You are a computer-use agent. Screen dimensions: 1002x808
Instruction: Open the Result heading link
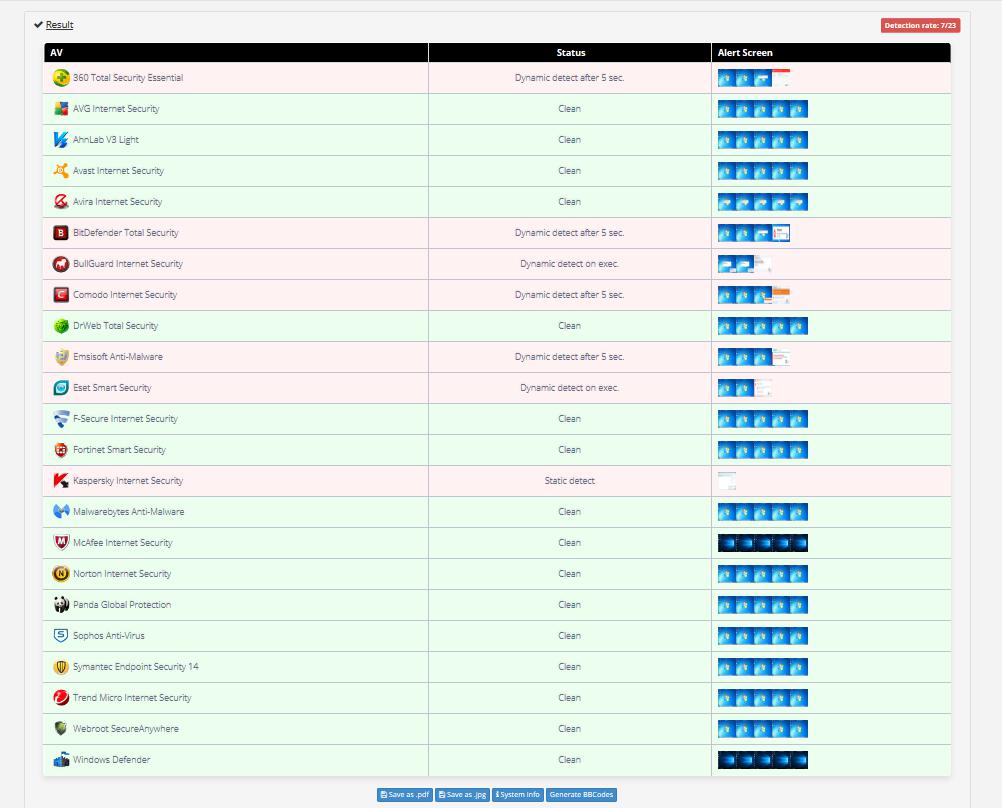coord(59,25)
